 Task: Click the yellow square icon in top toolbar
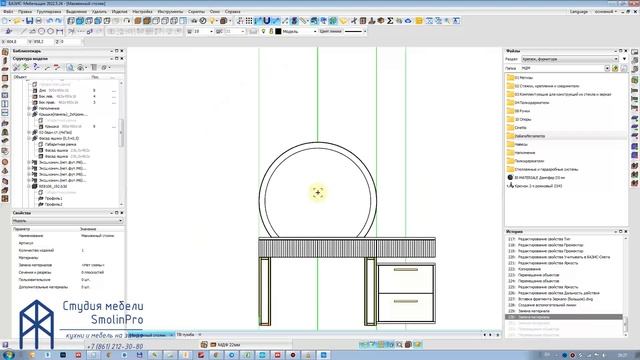point(419,20)
